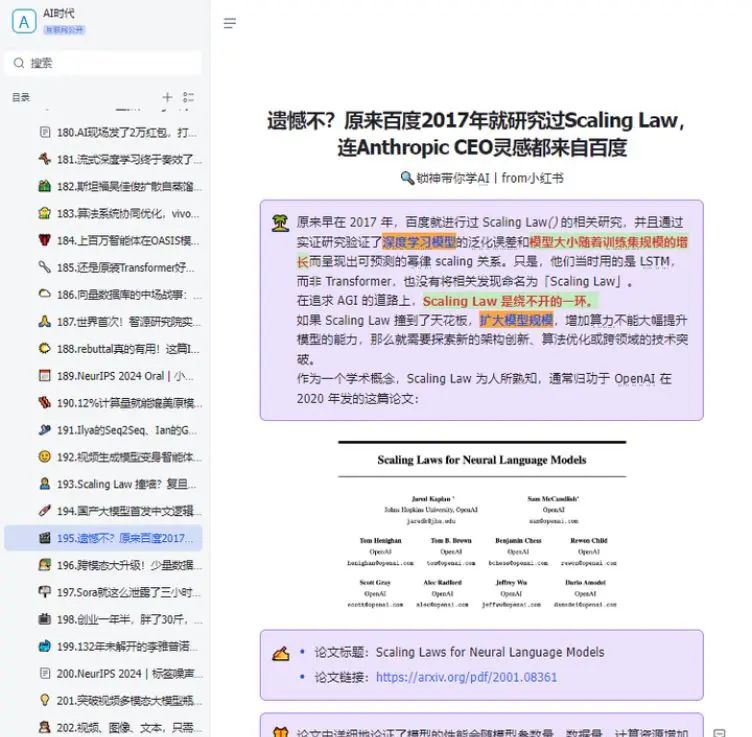
Task: Open document 187.世界首次 智源研究院
Action: [x=103, y=321]
